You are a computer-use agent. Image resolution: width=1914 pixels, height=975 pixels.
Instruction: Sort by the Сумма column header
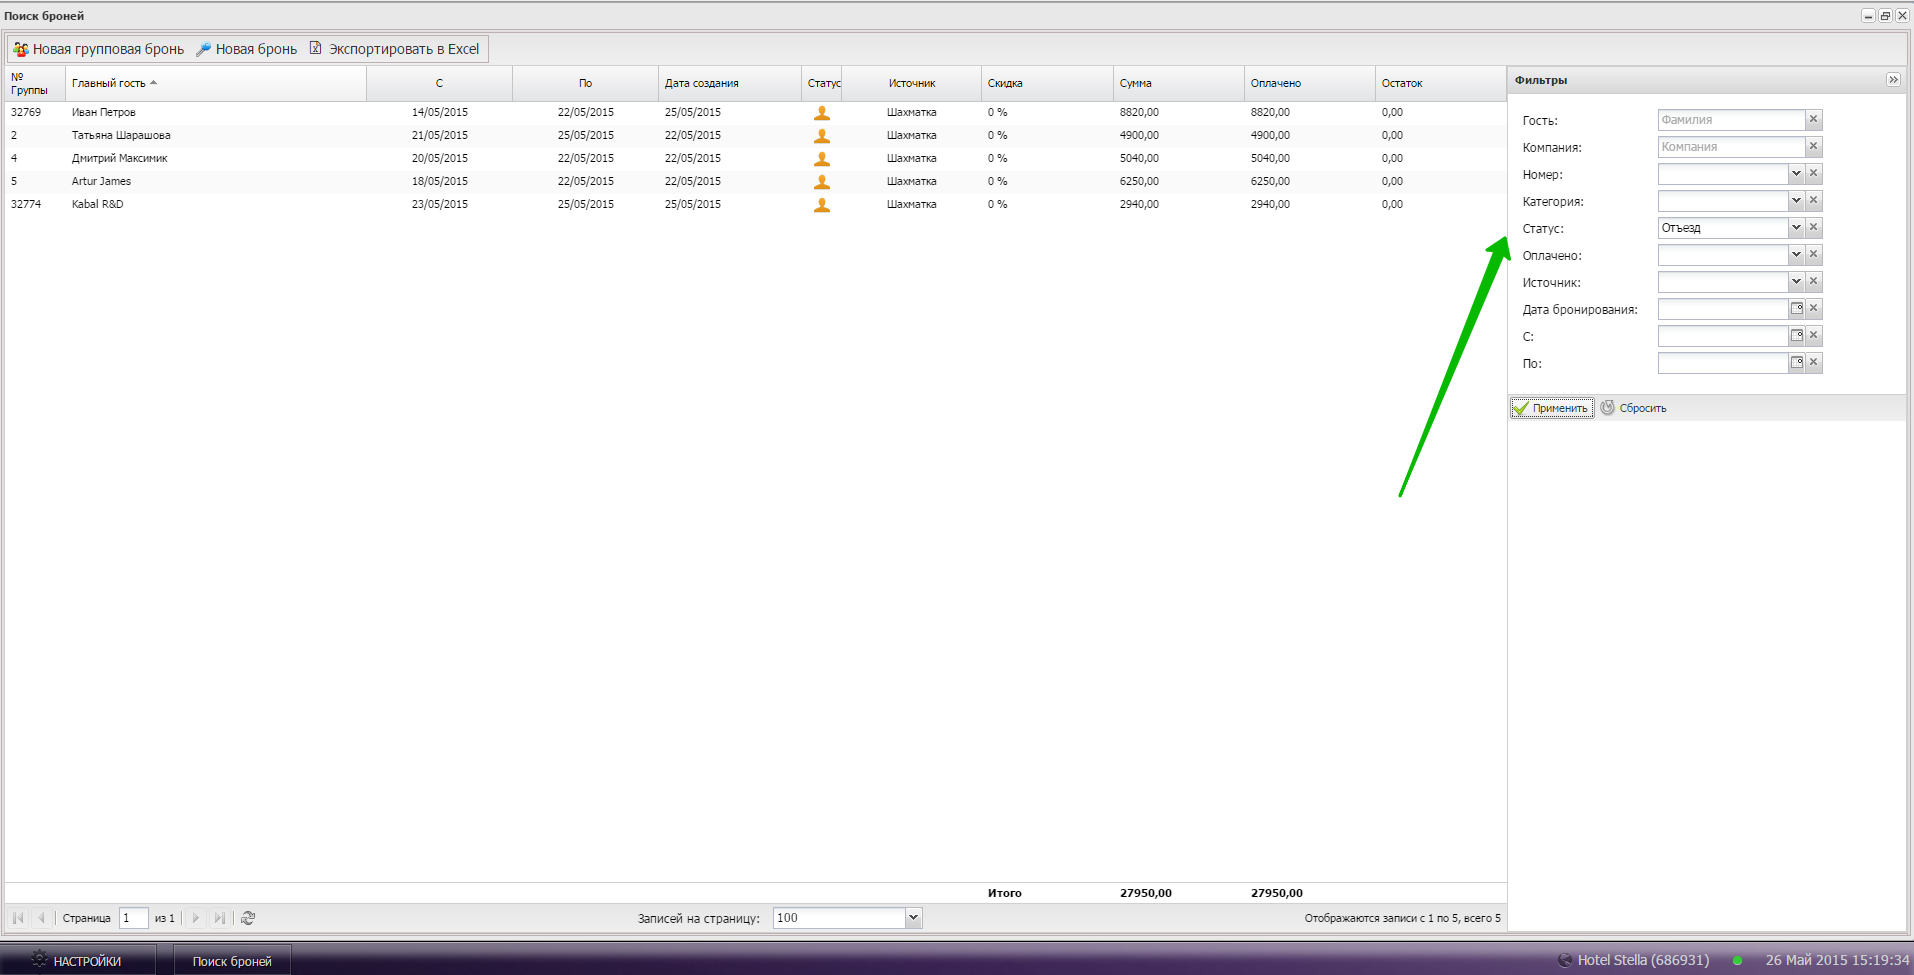click(1136, 84)
